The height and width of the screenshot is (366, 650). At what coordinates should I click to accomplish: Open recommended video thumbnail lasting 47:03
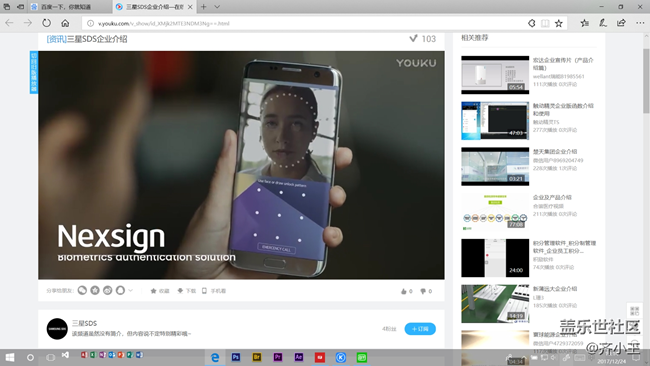(495, 121)
